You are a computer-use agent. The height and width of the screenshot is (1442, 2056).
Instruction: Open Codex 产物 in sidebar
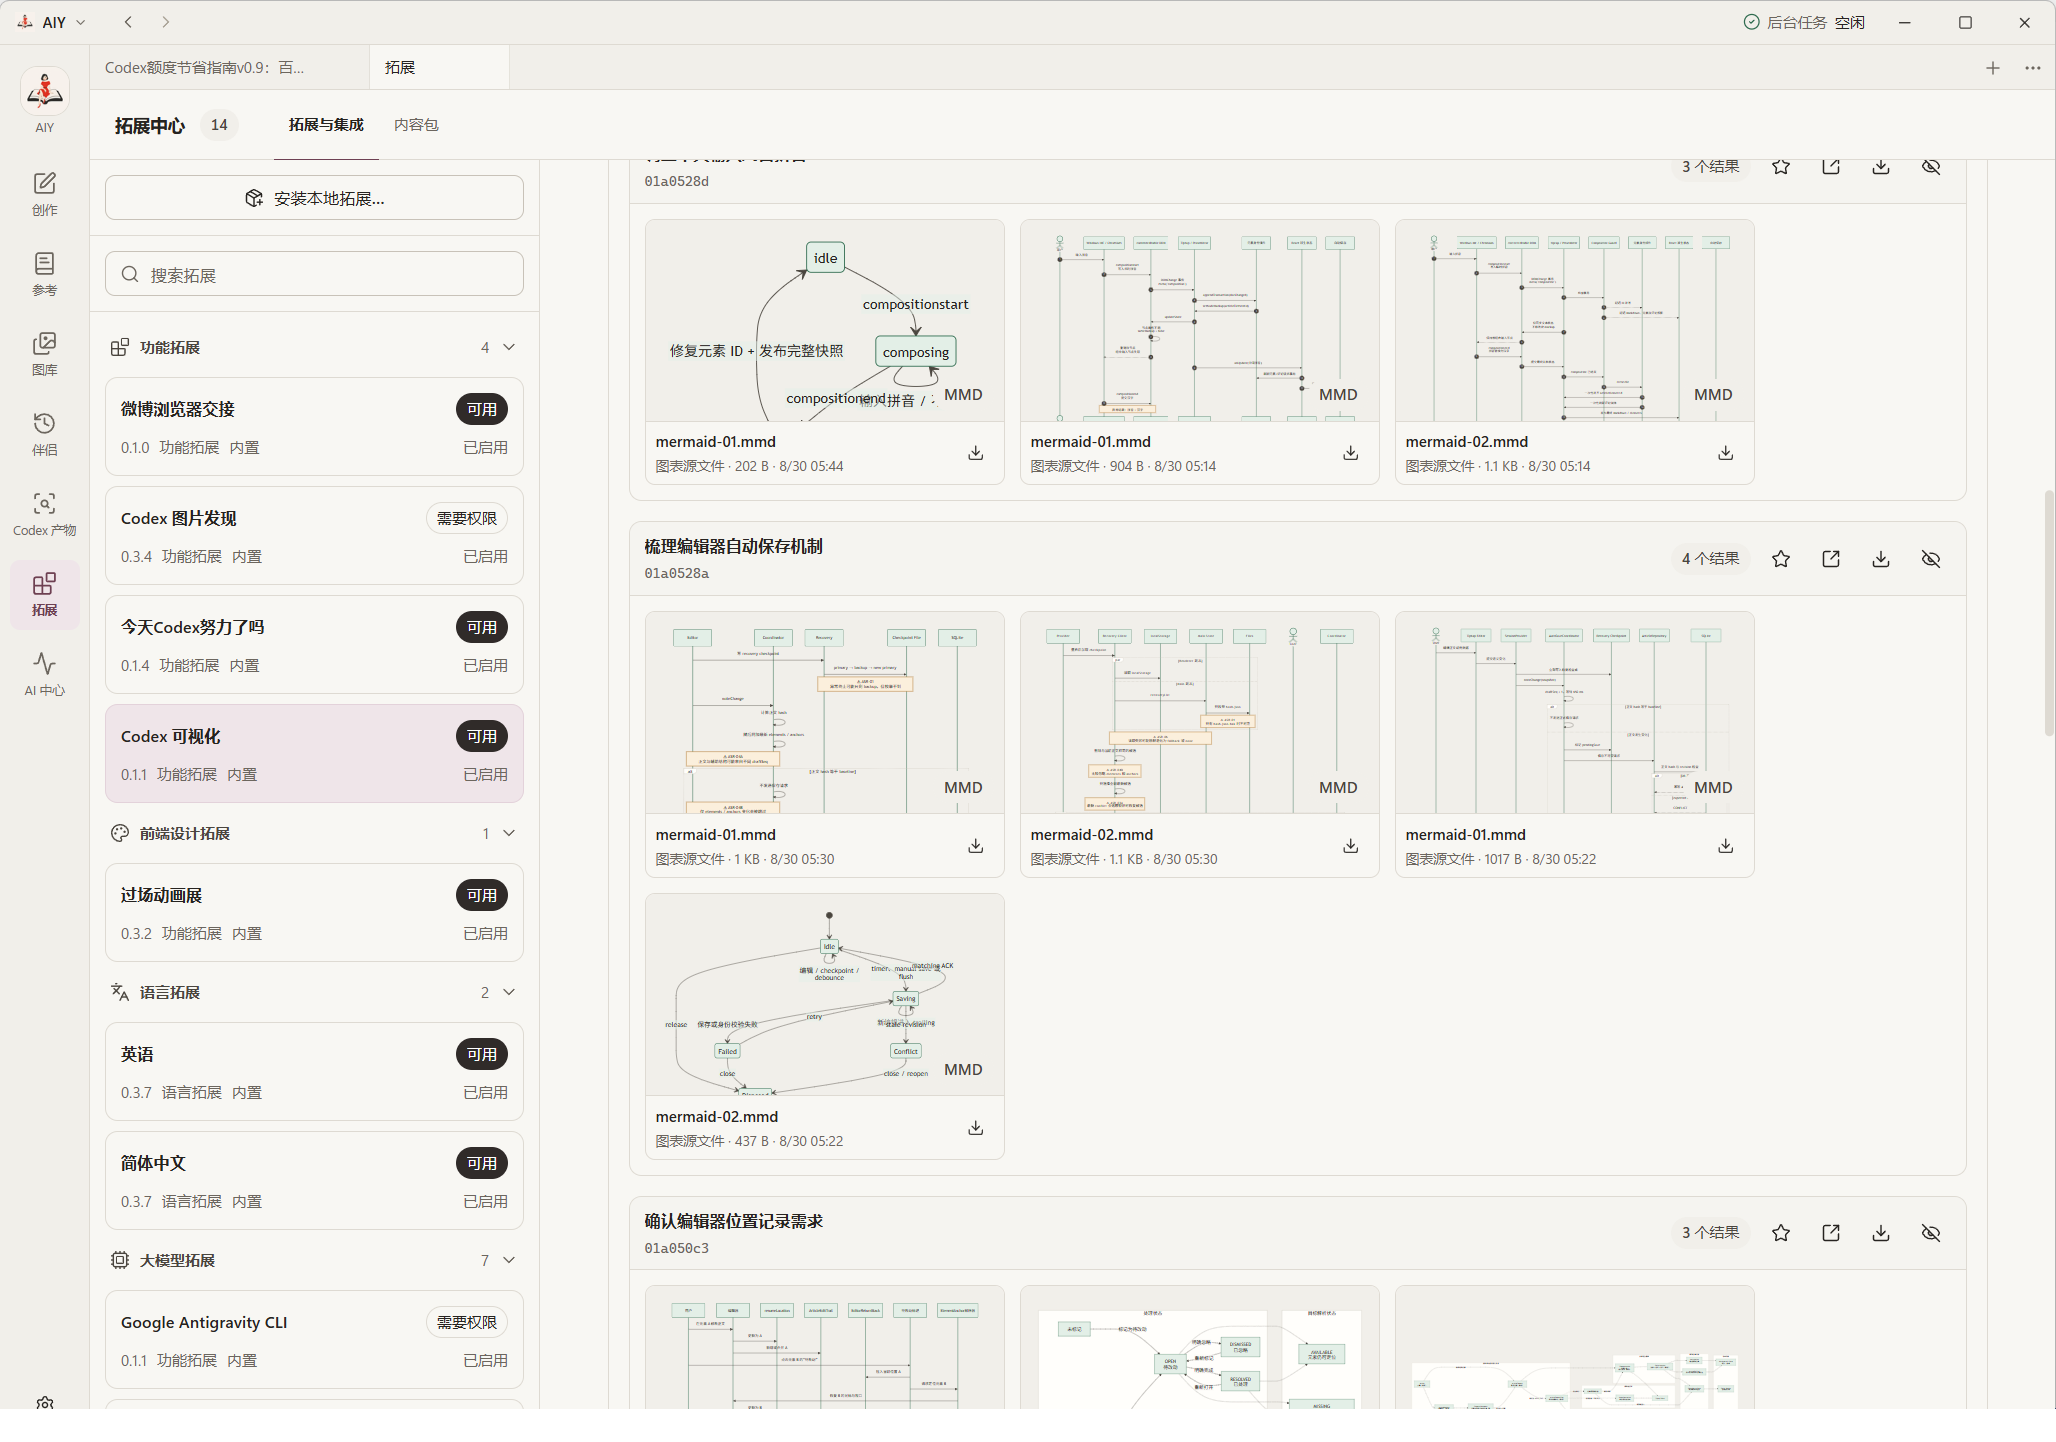44,514
